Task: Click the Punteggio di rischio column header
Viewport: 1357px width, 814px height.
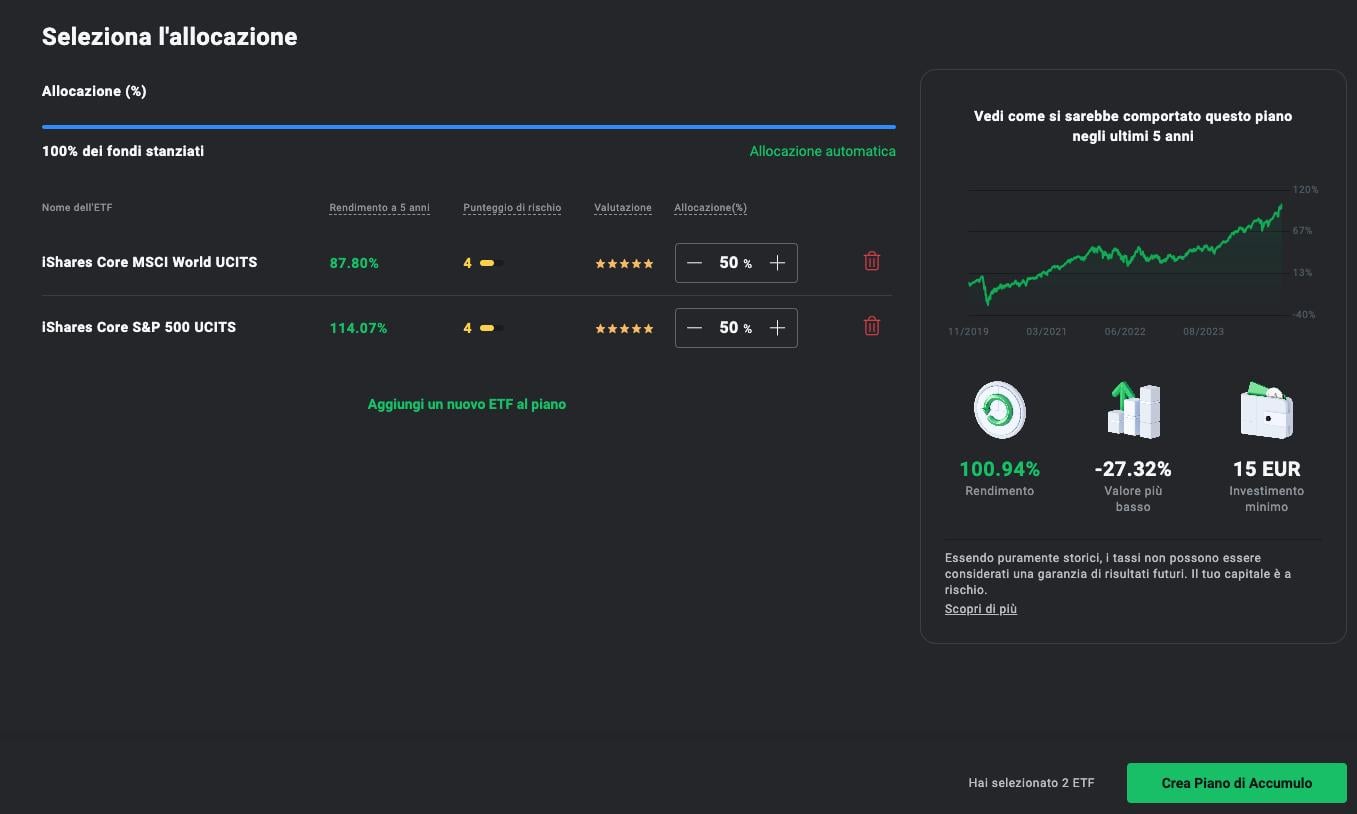Action: coord(512,208)
